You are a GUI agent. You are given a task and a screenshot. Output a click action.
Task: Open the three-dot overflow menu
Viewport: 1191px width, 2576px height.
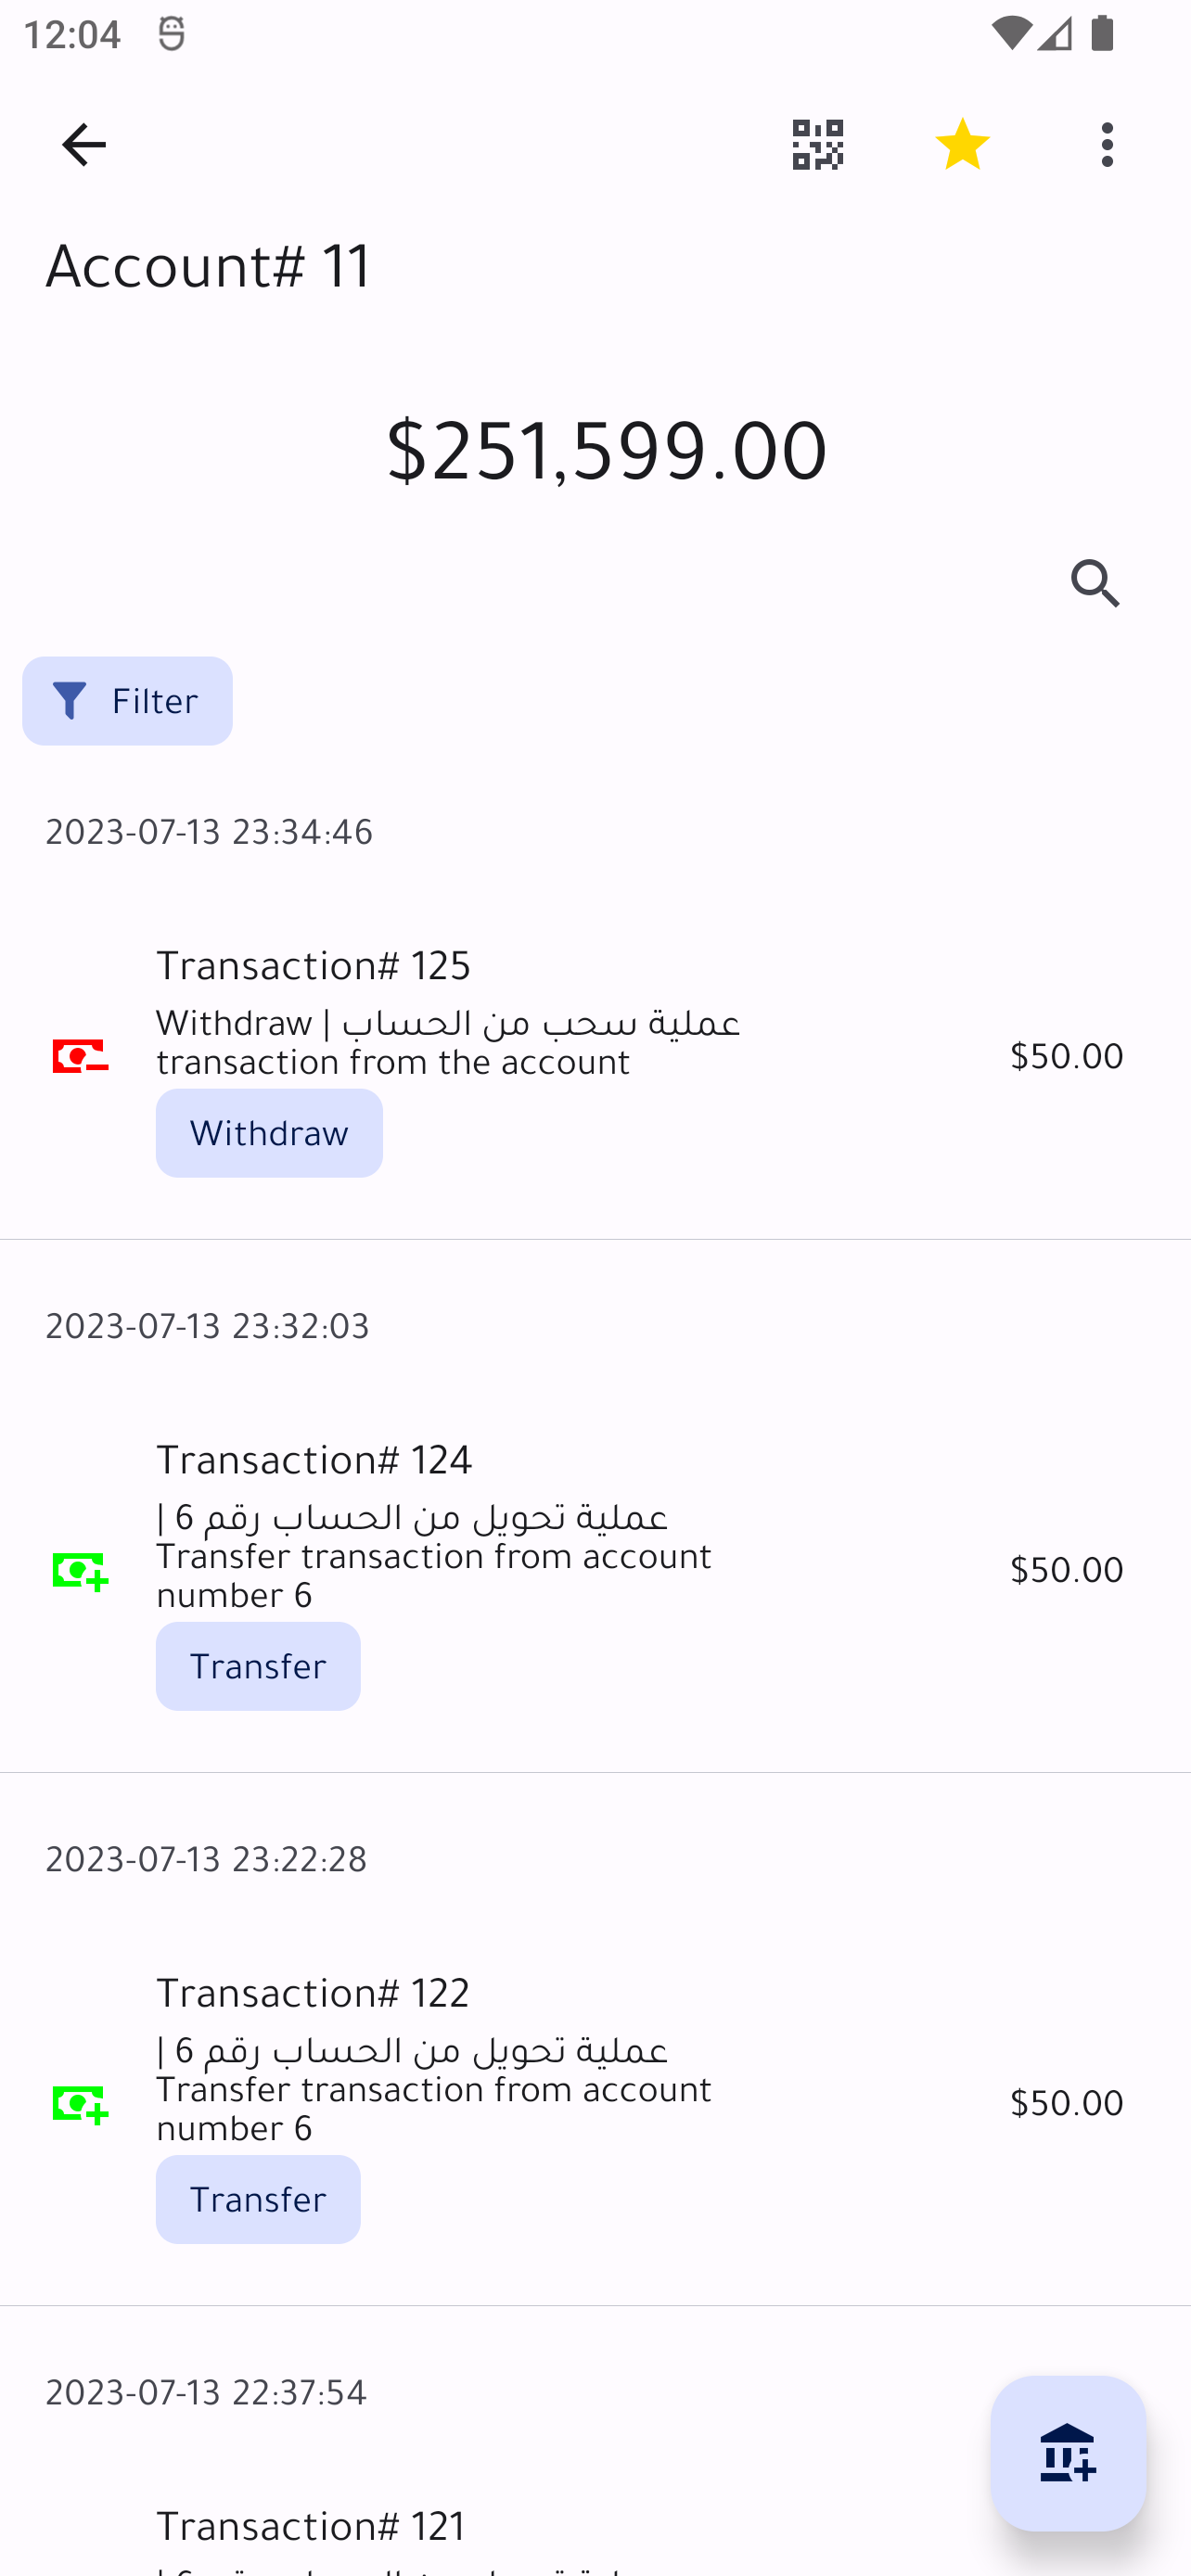tap(1107, 145)
